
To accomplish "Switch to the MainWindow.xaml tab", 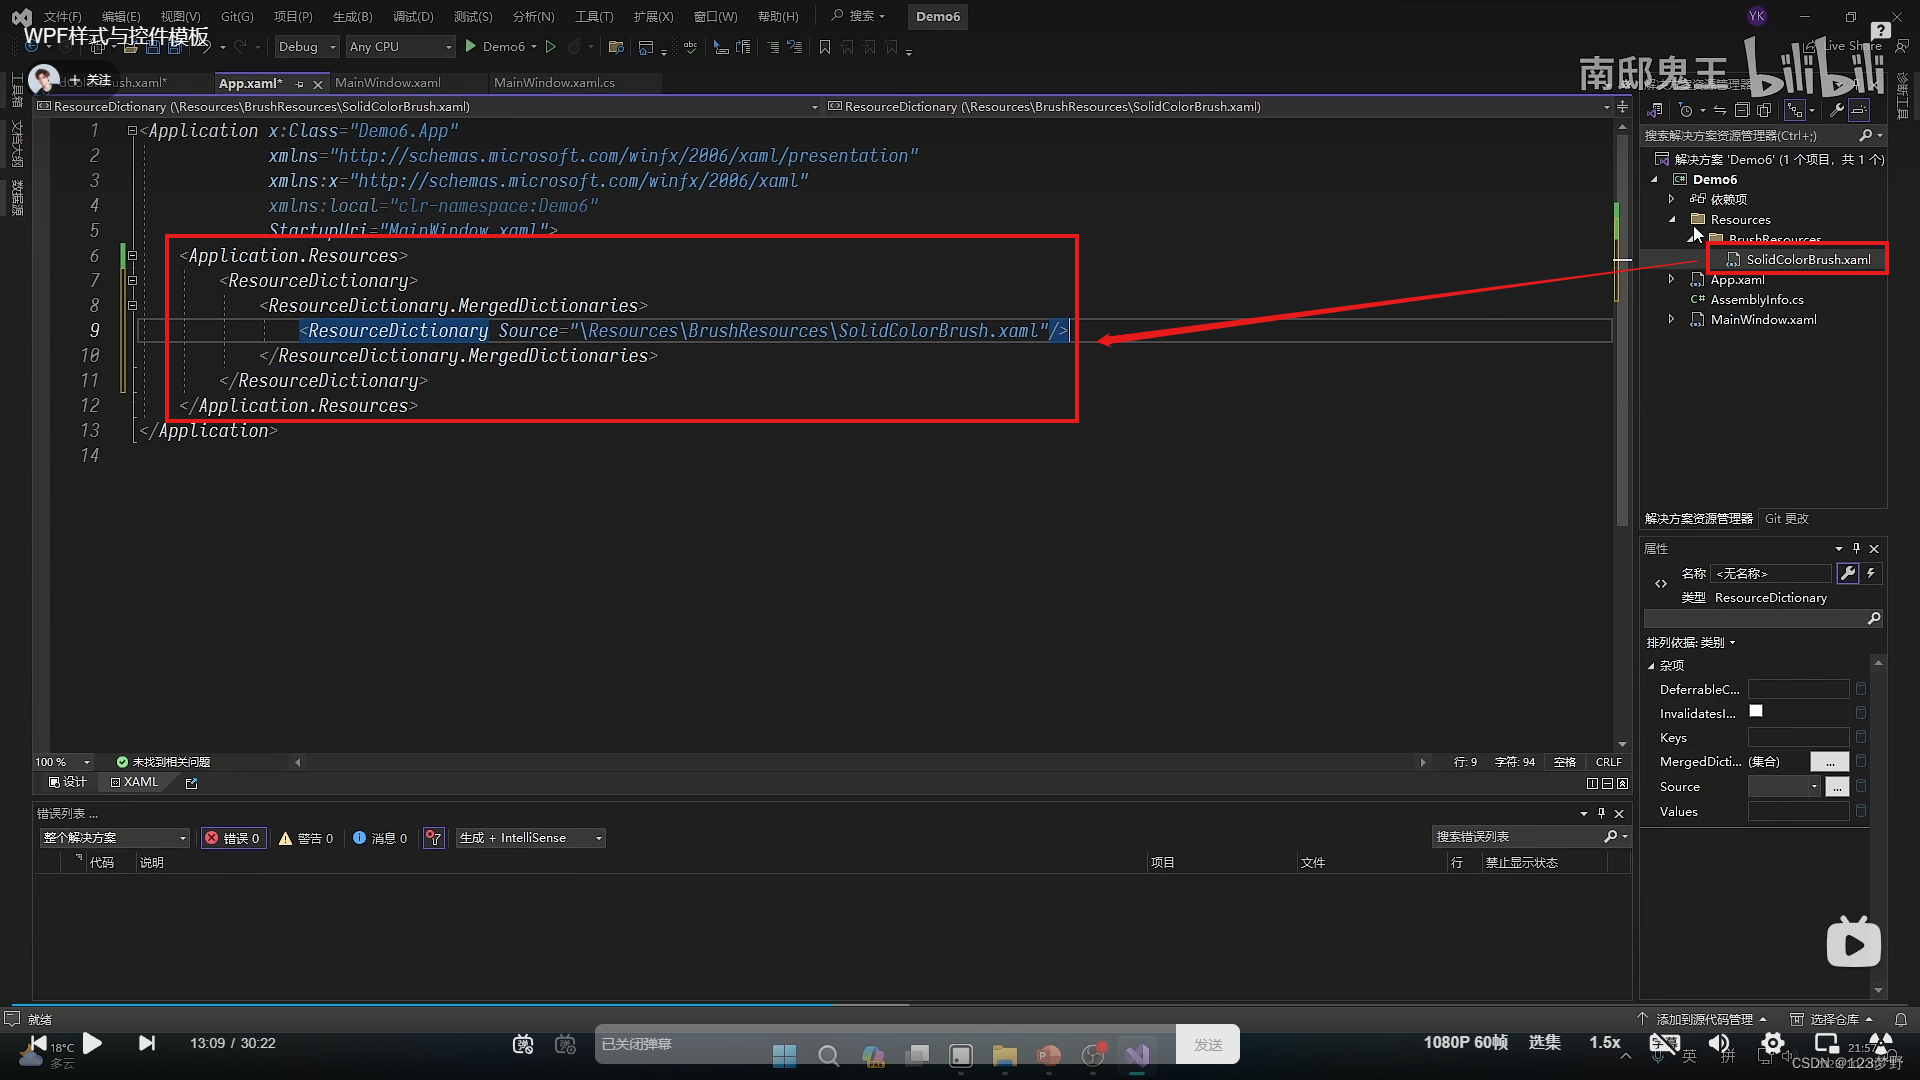I will tap(388, 82).
